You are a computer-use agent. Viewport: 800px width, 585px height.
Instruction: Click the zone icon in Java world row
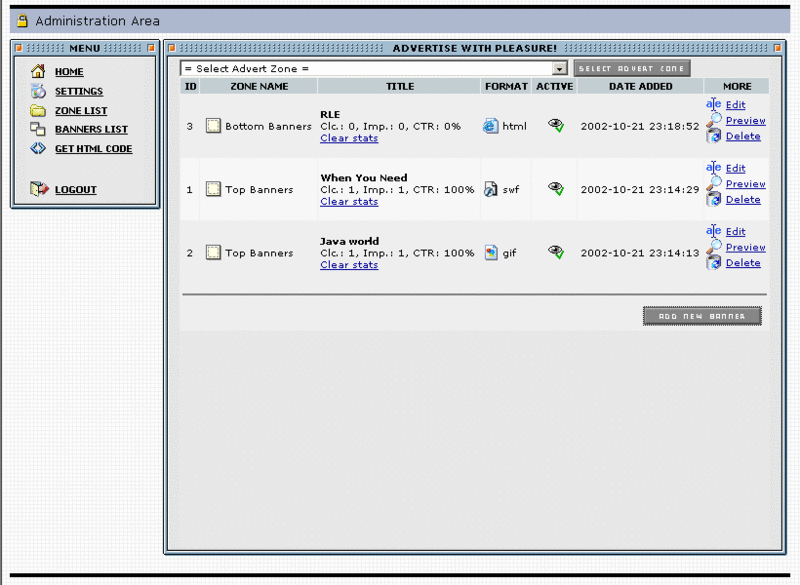pos(213,252)
